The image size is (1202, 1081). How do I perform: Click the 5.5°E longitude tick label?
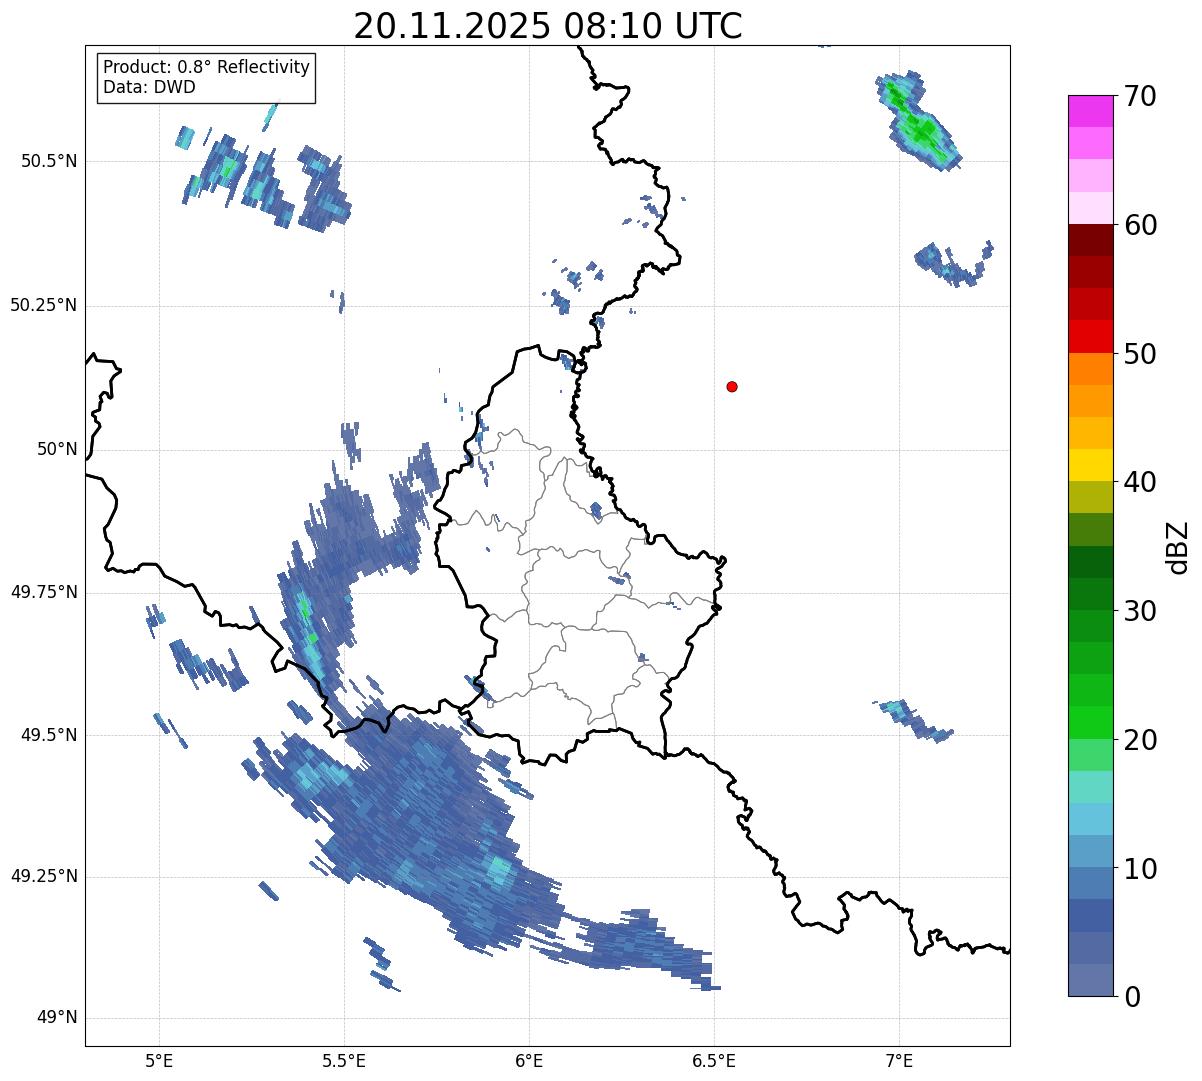click(344, 1060)
